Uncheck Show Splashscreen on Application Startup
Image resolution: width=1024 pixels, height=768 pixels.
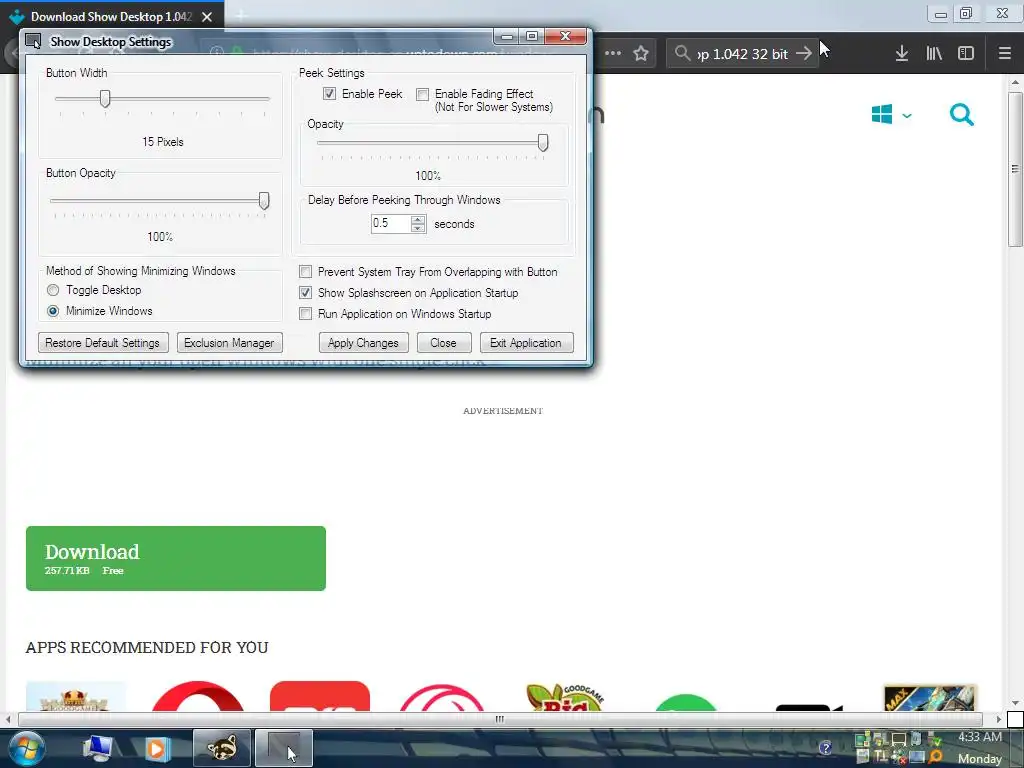pos(305,293)
